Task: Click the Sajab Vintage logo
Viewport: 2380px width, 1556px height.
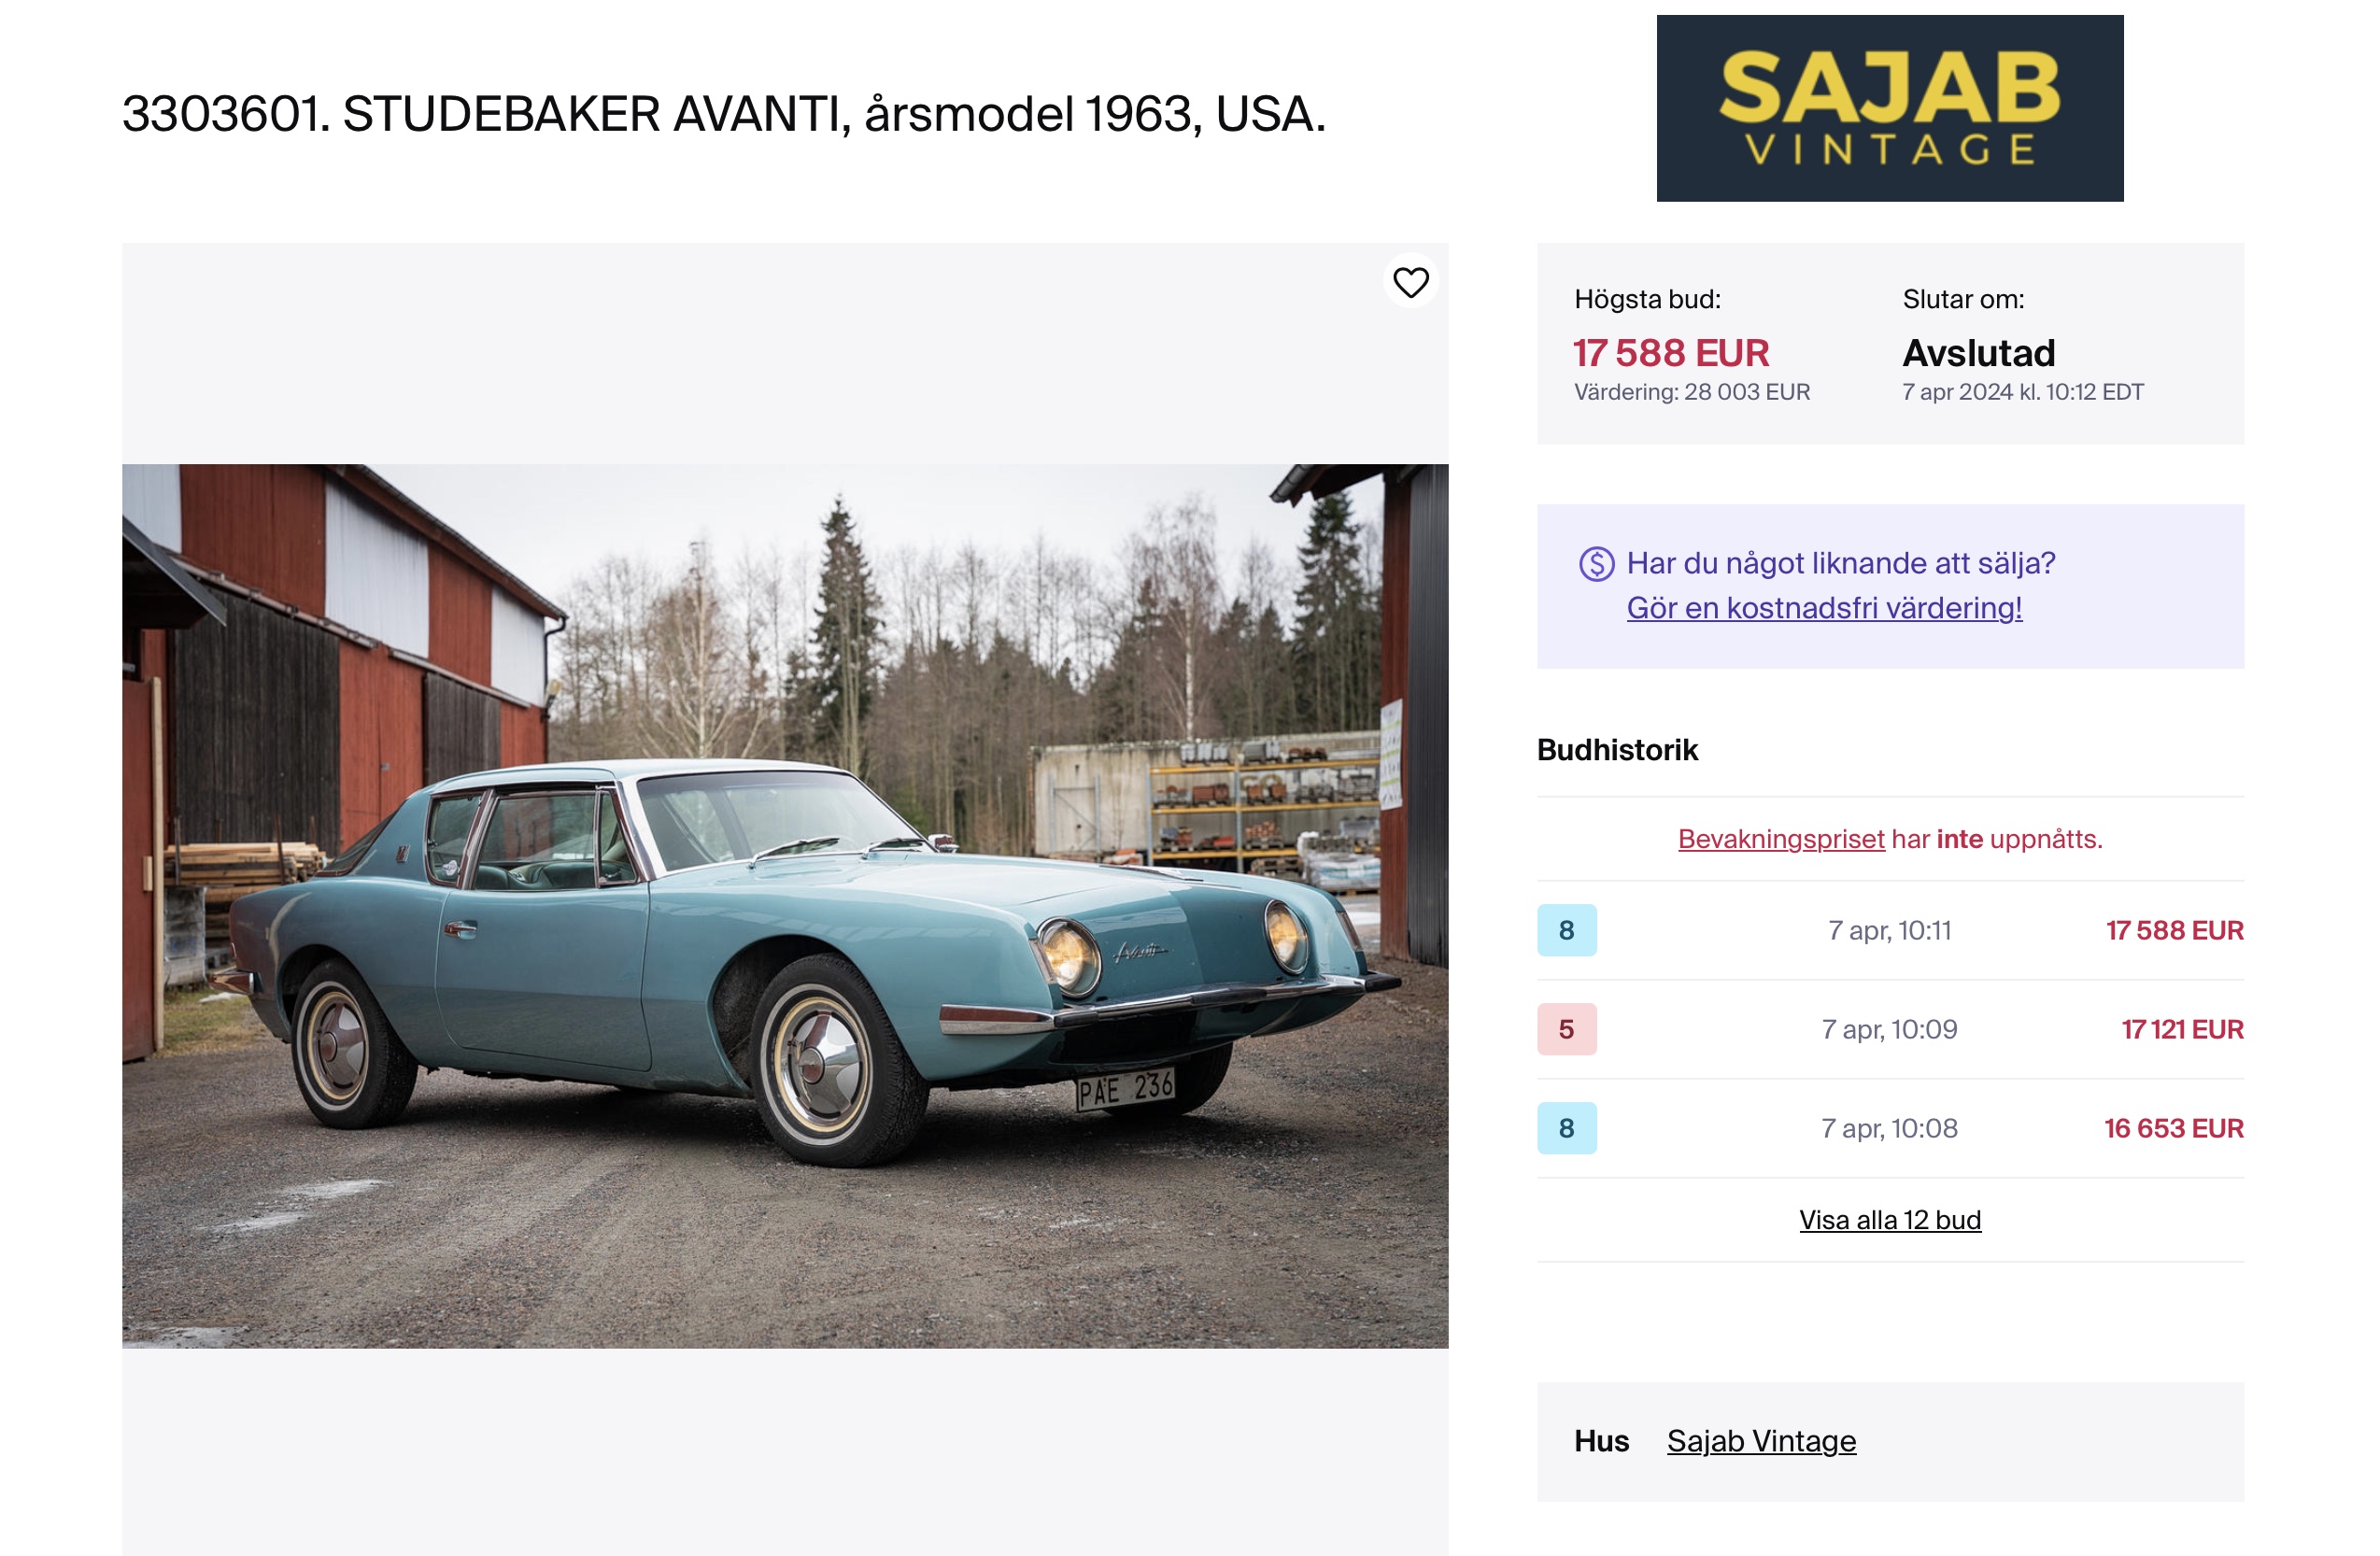Action: (1889, 108)
